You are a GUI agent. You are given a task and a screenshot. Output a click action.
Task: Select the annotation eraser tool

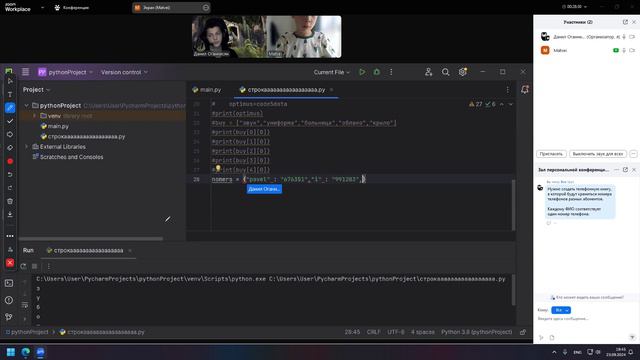point(10,148)
